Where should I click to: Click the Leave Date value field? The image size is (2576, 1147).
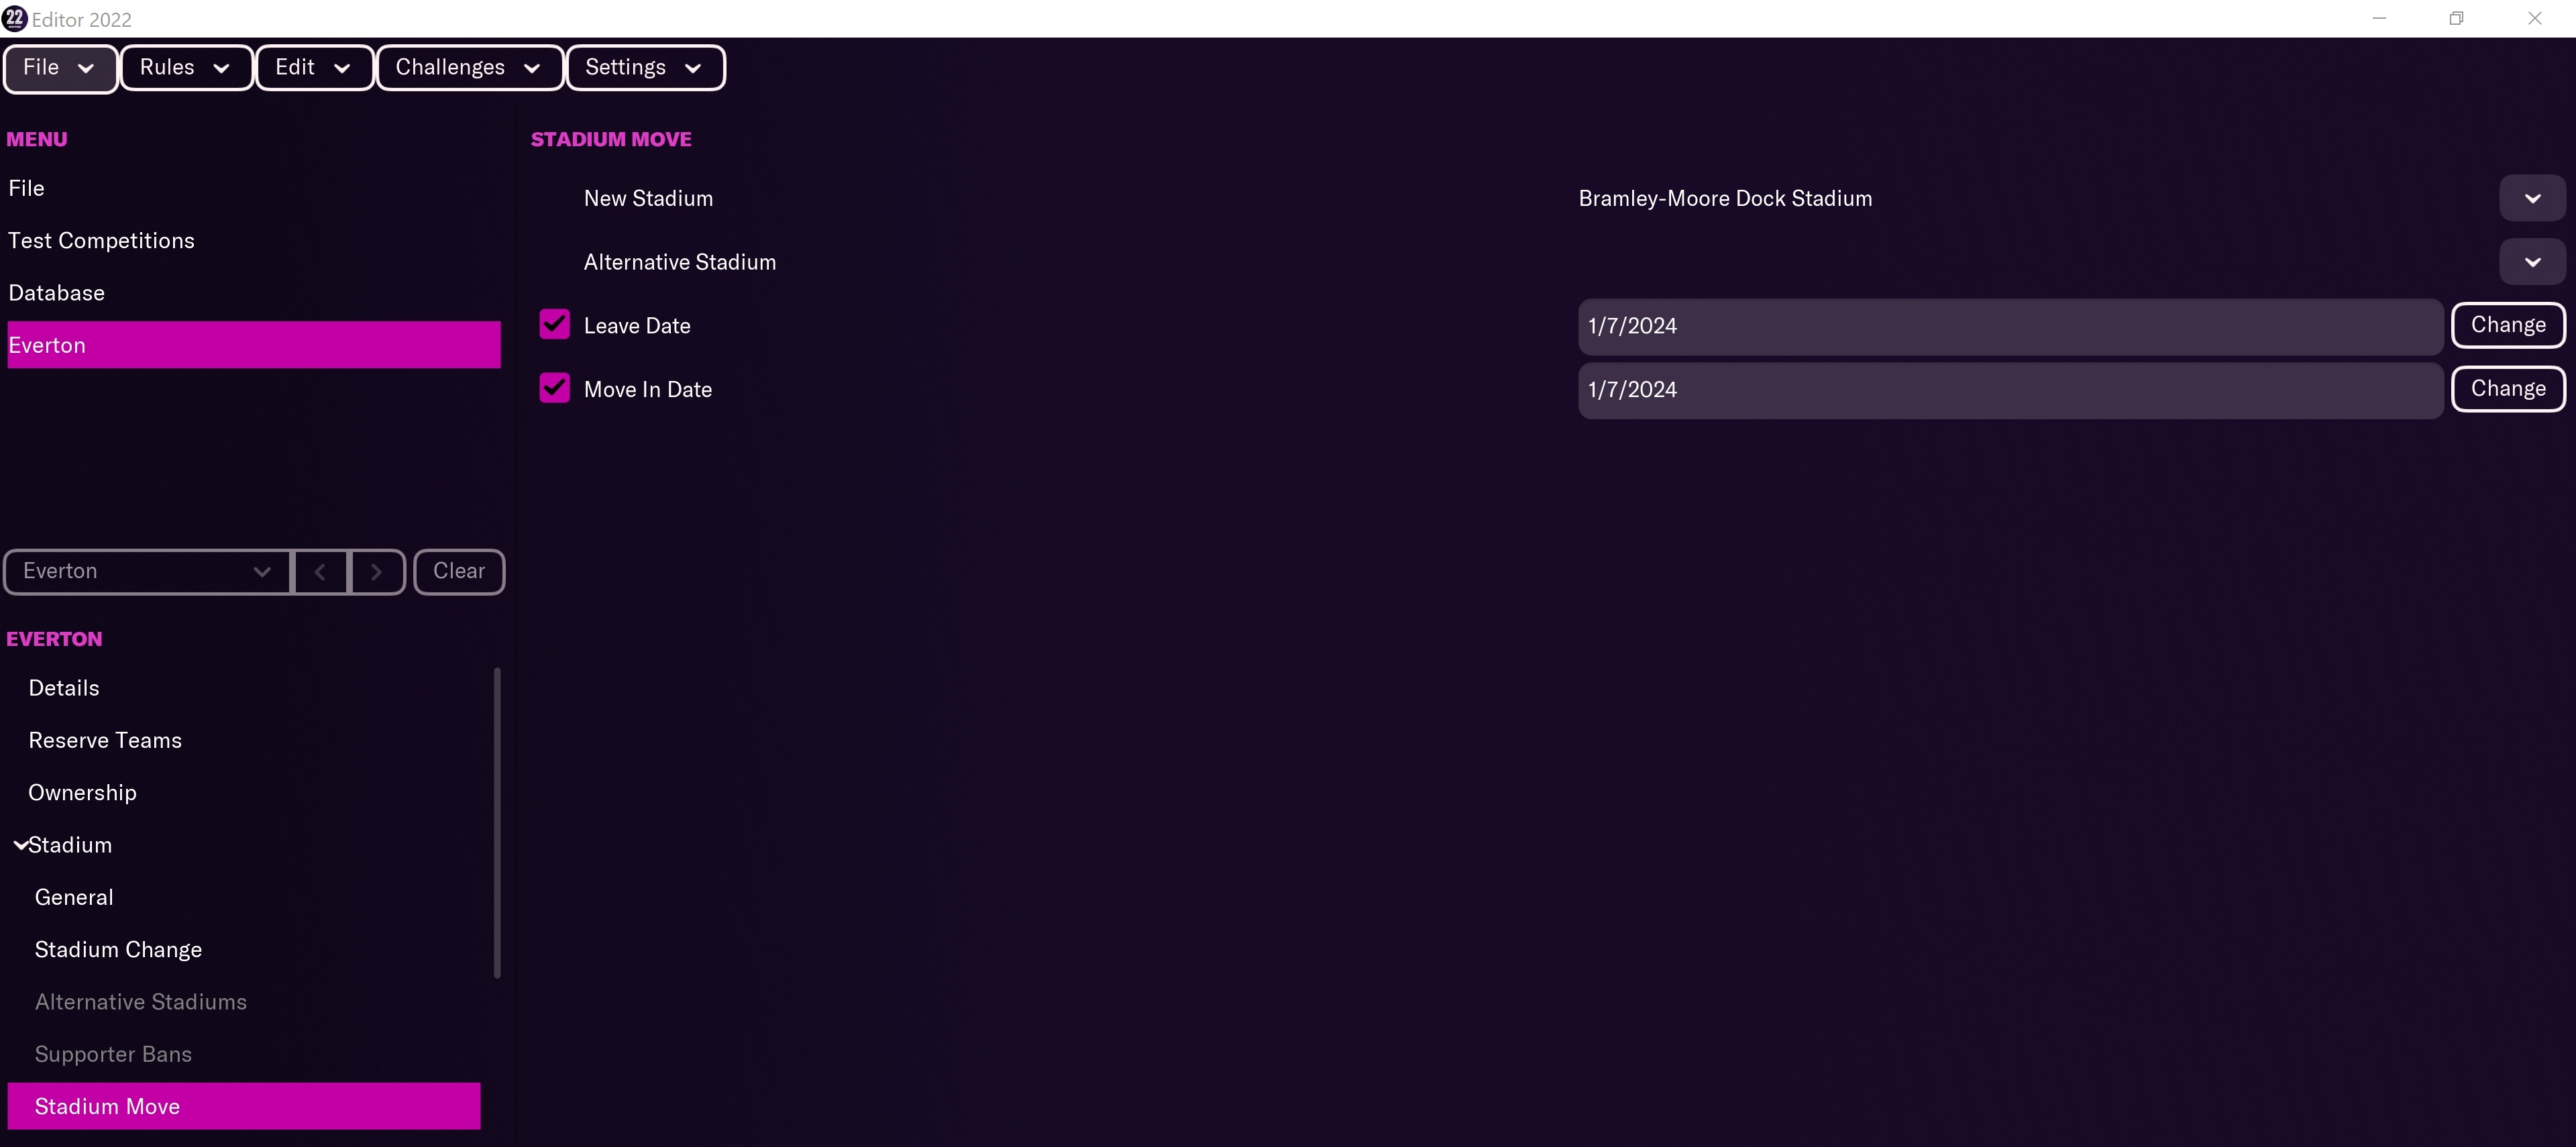2010,326
